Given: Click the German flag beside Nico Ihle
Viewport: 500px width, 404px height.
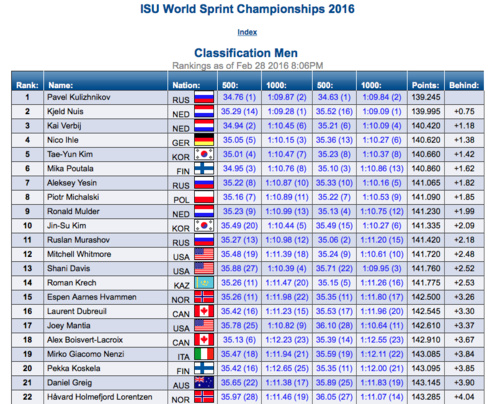Looking at the screenshot, I should point(204,140).
